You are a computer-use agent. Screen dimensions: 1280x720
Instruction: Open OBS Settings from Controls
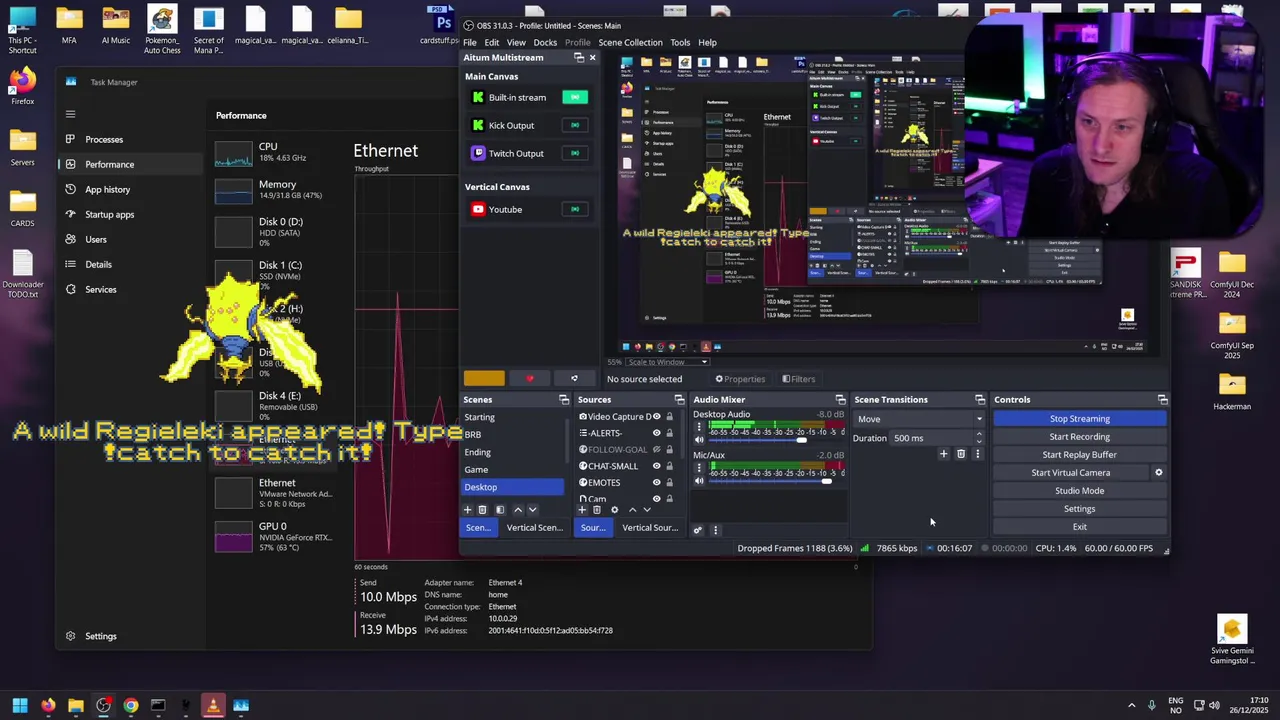[x=1080, y=509]
